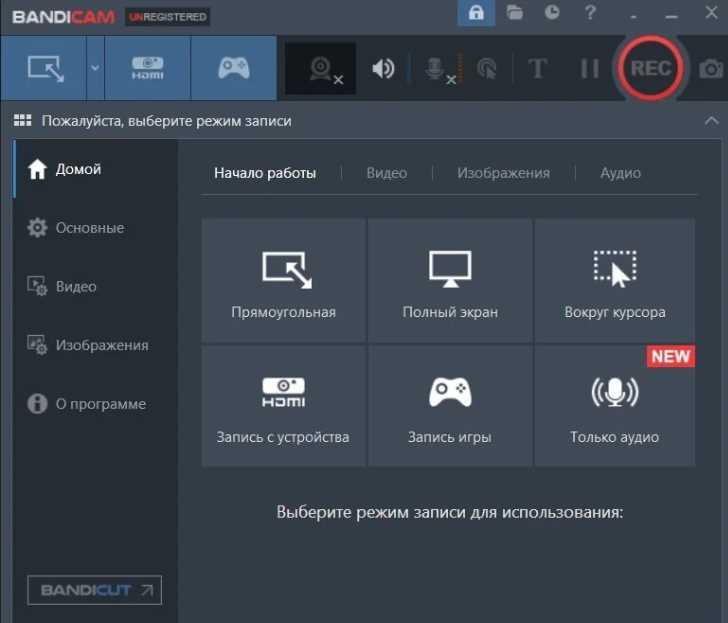Click the text overlay T icon
Image resolution: width=728 pixels, height=623 pixels.
click(538, 69)
